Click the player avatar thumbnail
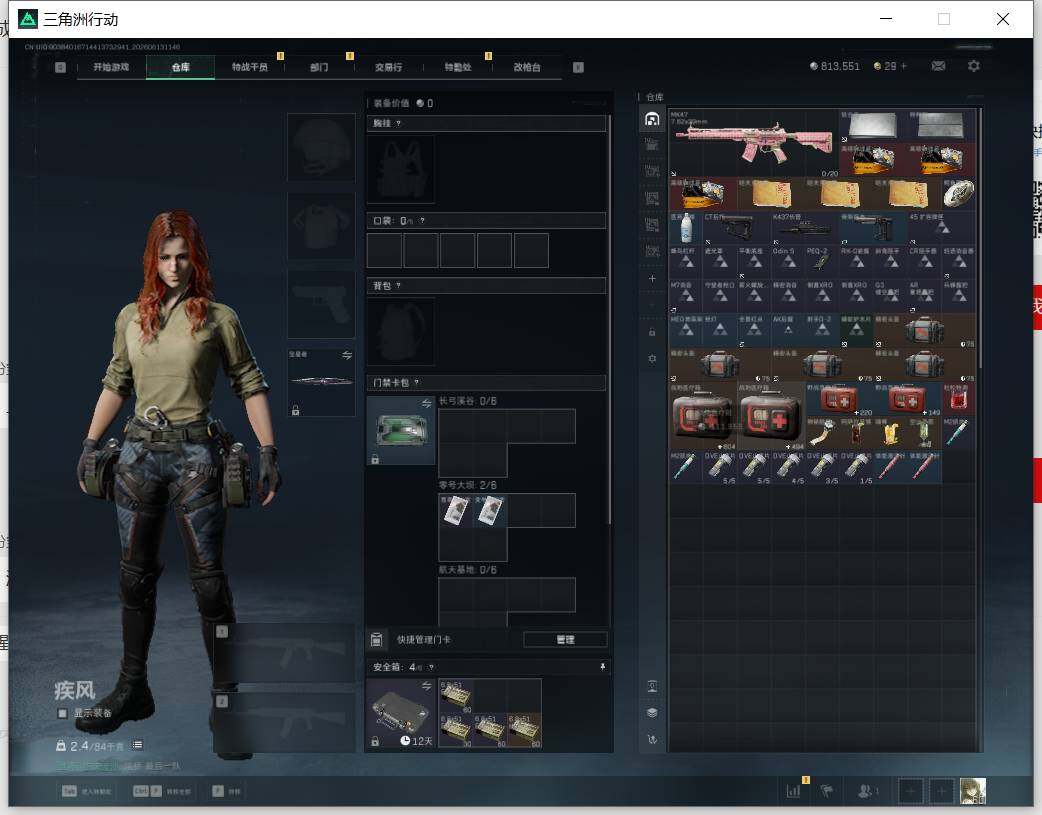 [x=973, y=791]
